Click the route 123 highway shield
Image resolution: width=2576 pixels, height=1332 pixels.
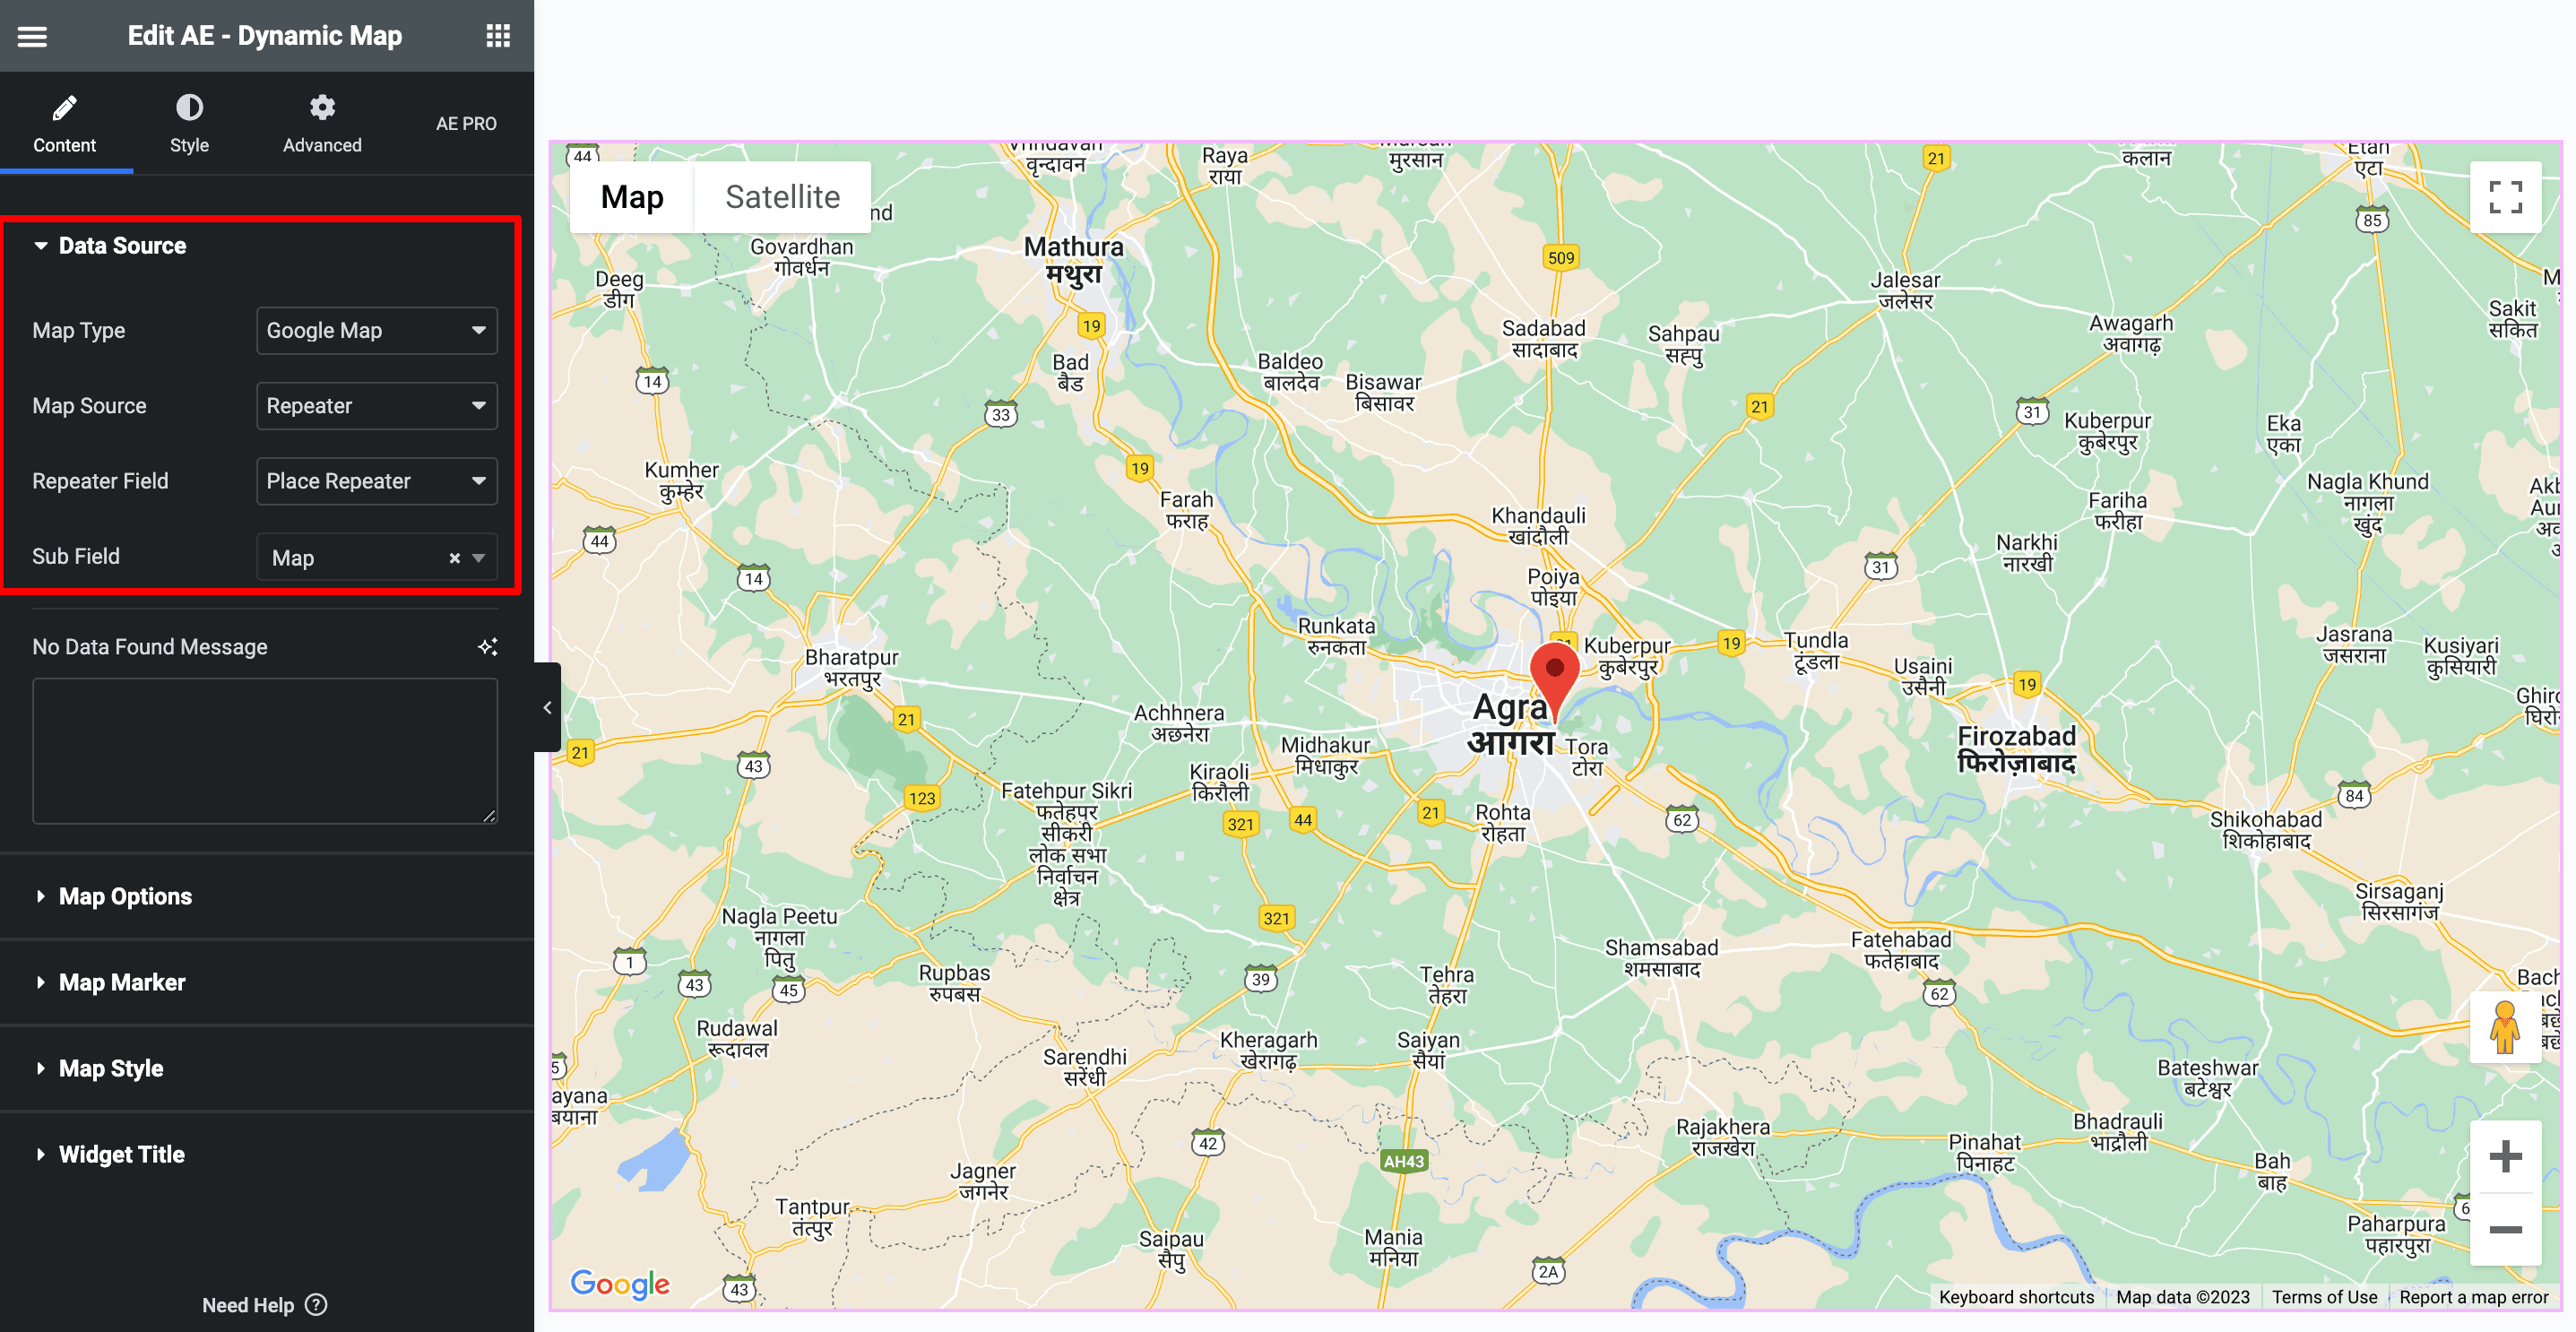point(922,798)
